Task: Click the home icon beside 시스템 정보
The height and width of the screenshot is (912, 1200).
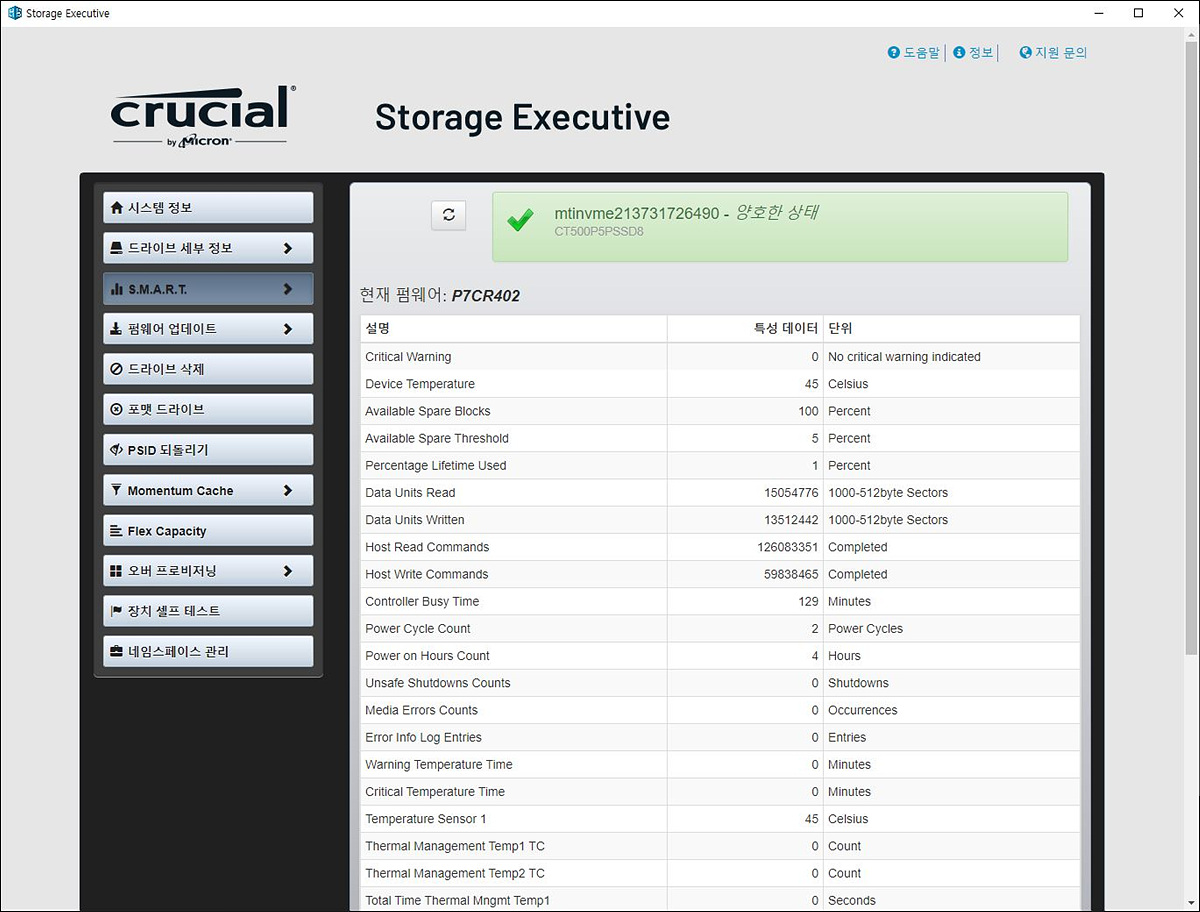Action: pos(117,208)
